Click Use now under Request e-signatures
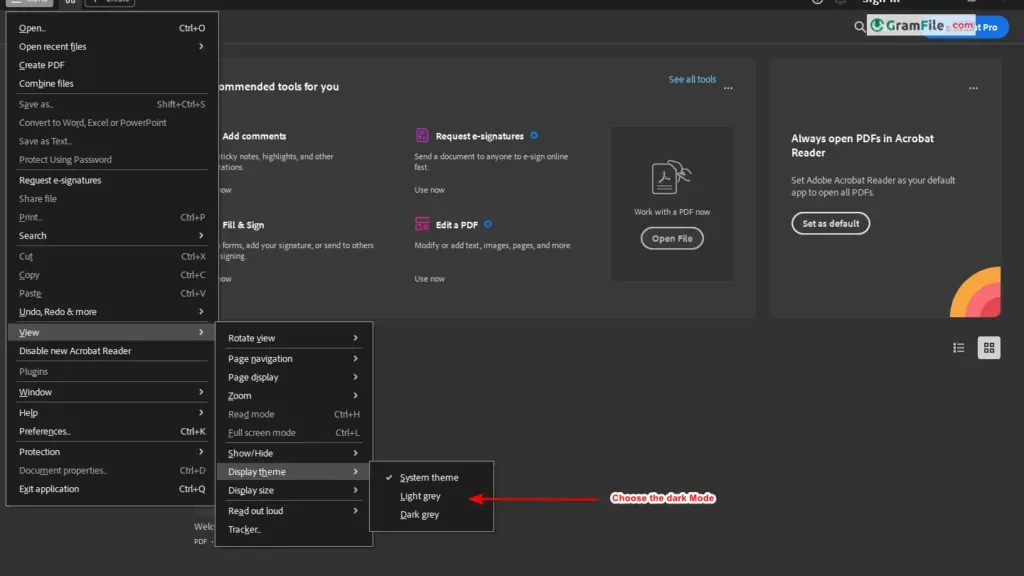 (429, 190)
